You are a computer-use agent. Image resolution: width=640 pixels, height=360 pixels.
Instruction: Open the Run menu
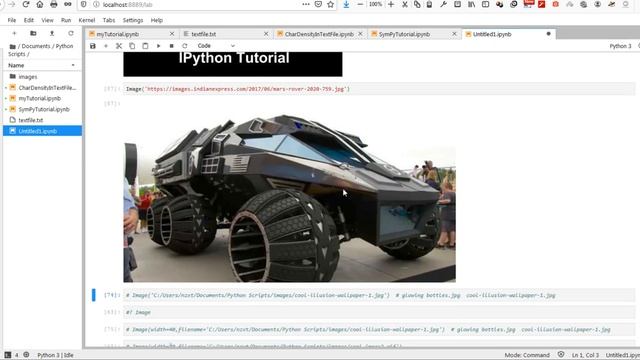[66, 20]
